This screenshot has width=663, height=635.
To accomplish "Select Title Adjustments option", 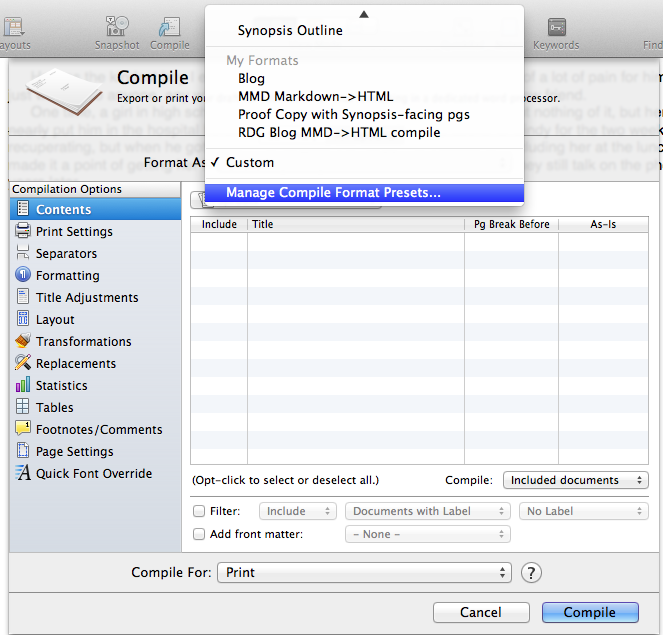I will click(96, 297).
